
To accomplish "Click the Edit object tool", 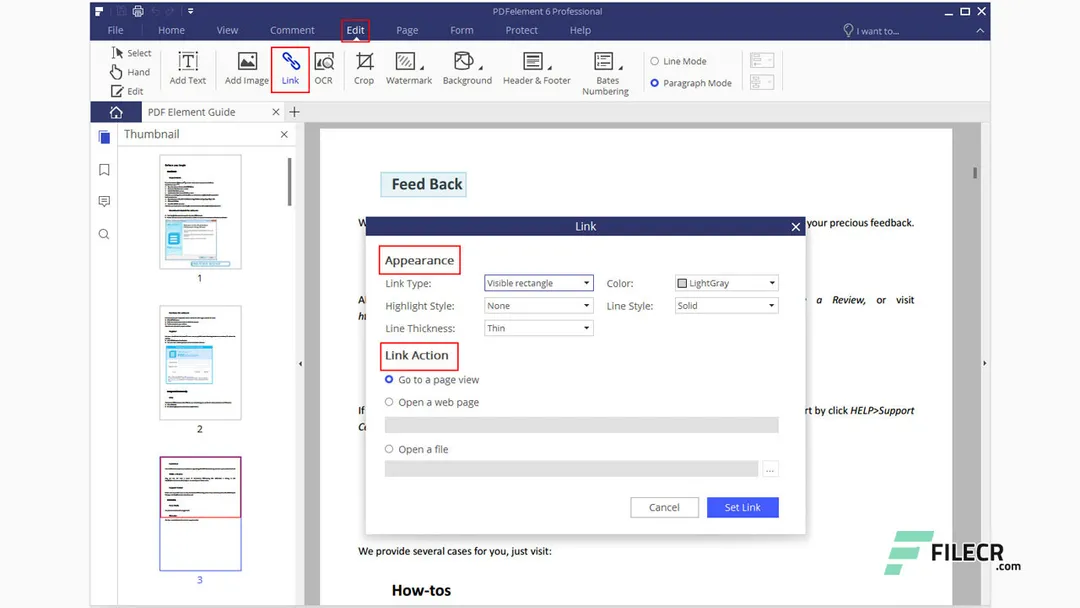I will click(127, 91).
